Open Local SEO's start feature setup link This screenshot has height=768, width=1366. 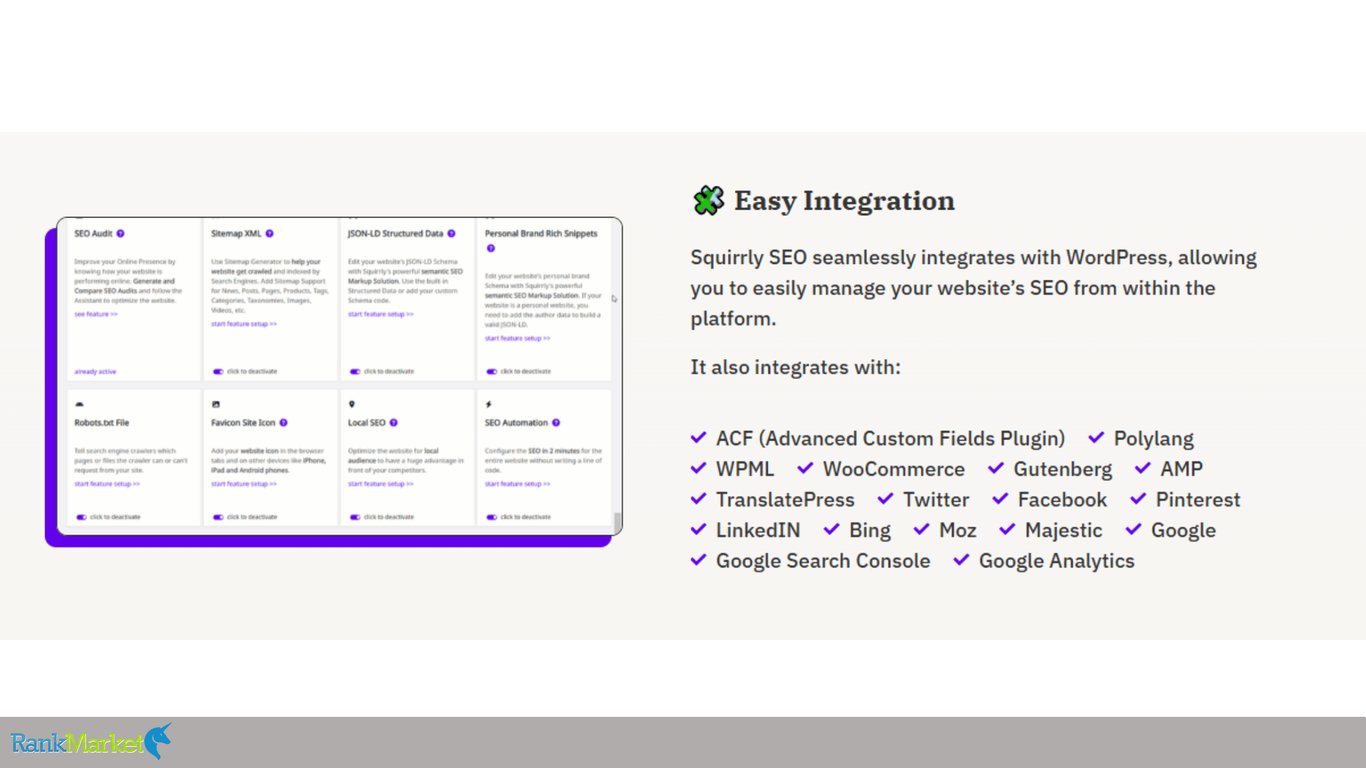click(381, 484)
